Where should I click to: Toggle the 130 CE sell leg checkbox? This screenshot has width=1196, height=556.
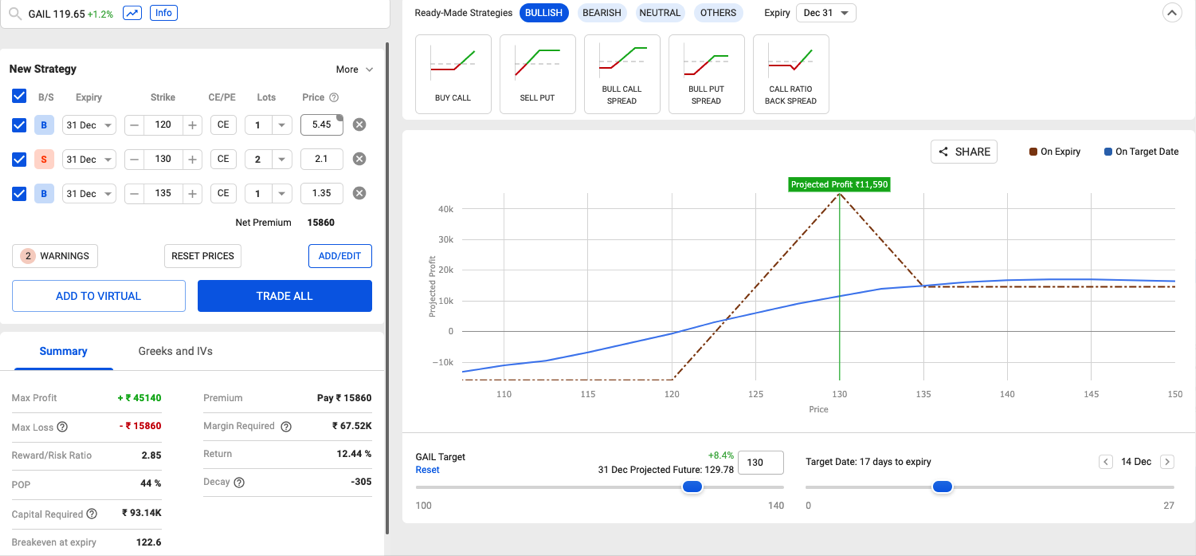click(x=19, y=159)
